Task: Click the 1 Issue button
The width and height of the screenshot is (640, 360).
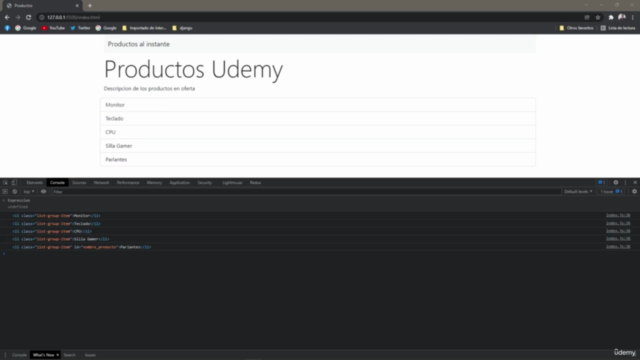Action: pos(611,191)
